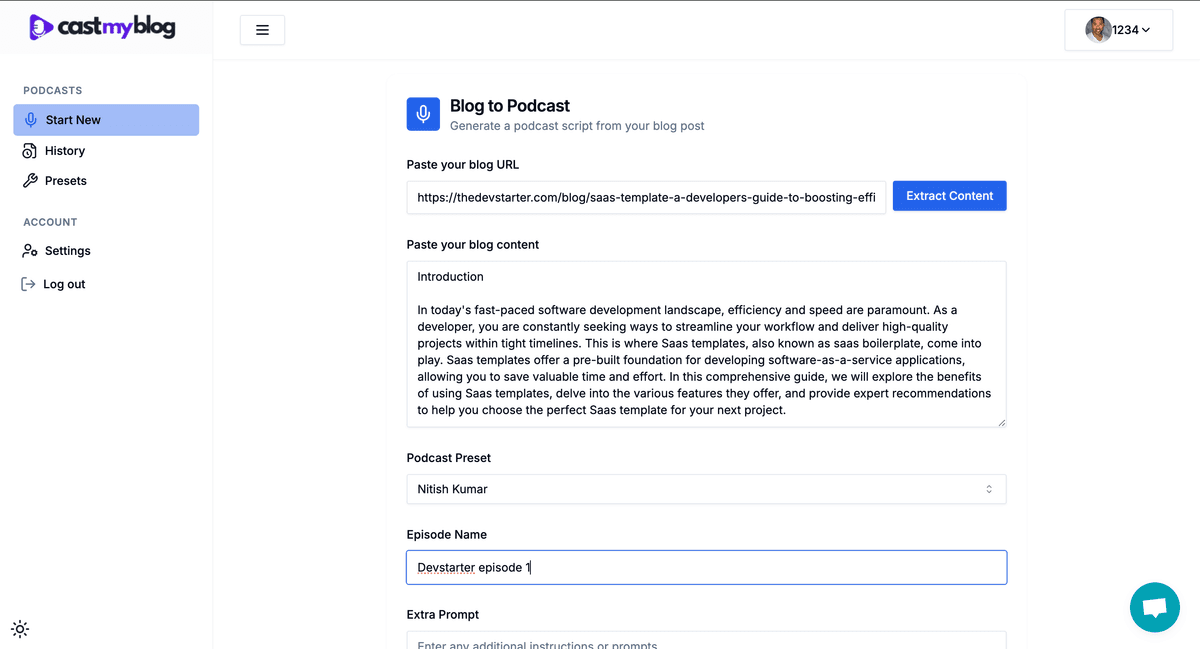1200x649 pixels.
Task: Click inside the blog content text area
Action: click(706, 344)
